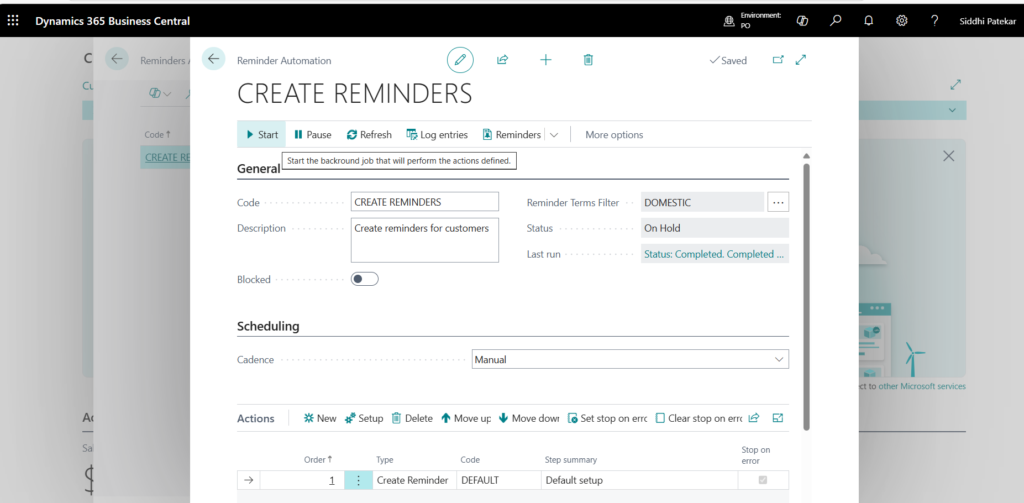Toggle the Blocked switch
The width and height of the screenshot is (1024, 503).
[364, 279]
